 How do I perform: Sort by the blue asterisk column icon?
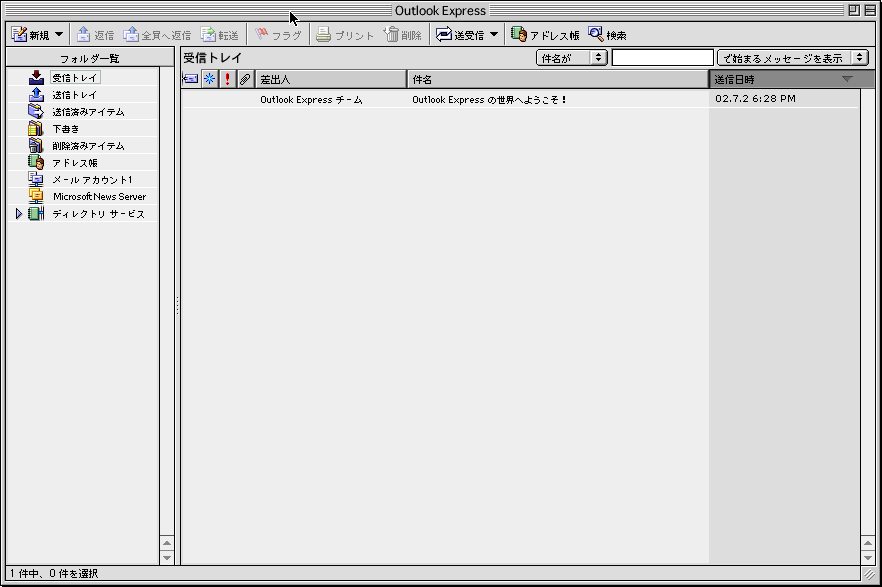point(209,79)
